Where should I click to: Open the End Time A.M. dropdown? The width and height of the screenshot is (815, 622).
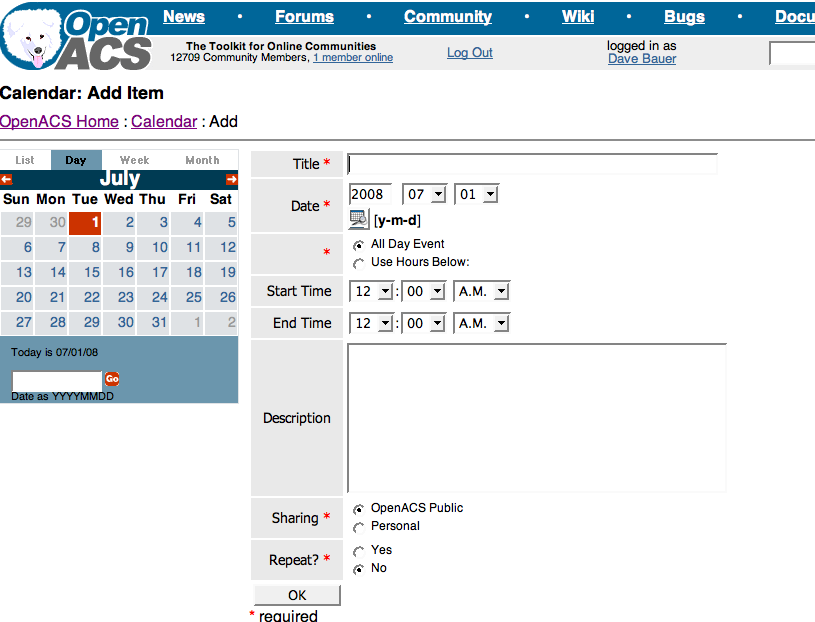[484, 323]
